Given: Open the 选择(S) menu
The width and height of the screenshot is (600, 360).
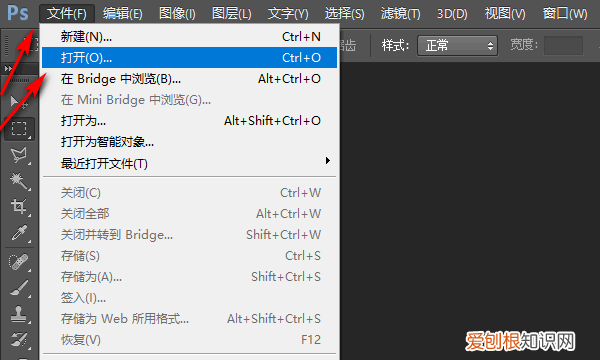Looking at the screenshot, I should click(344, 14).
